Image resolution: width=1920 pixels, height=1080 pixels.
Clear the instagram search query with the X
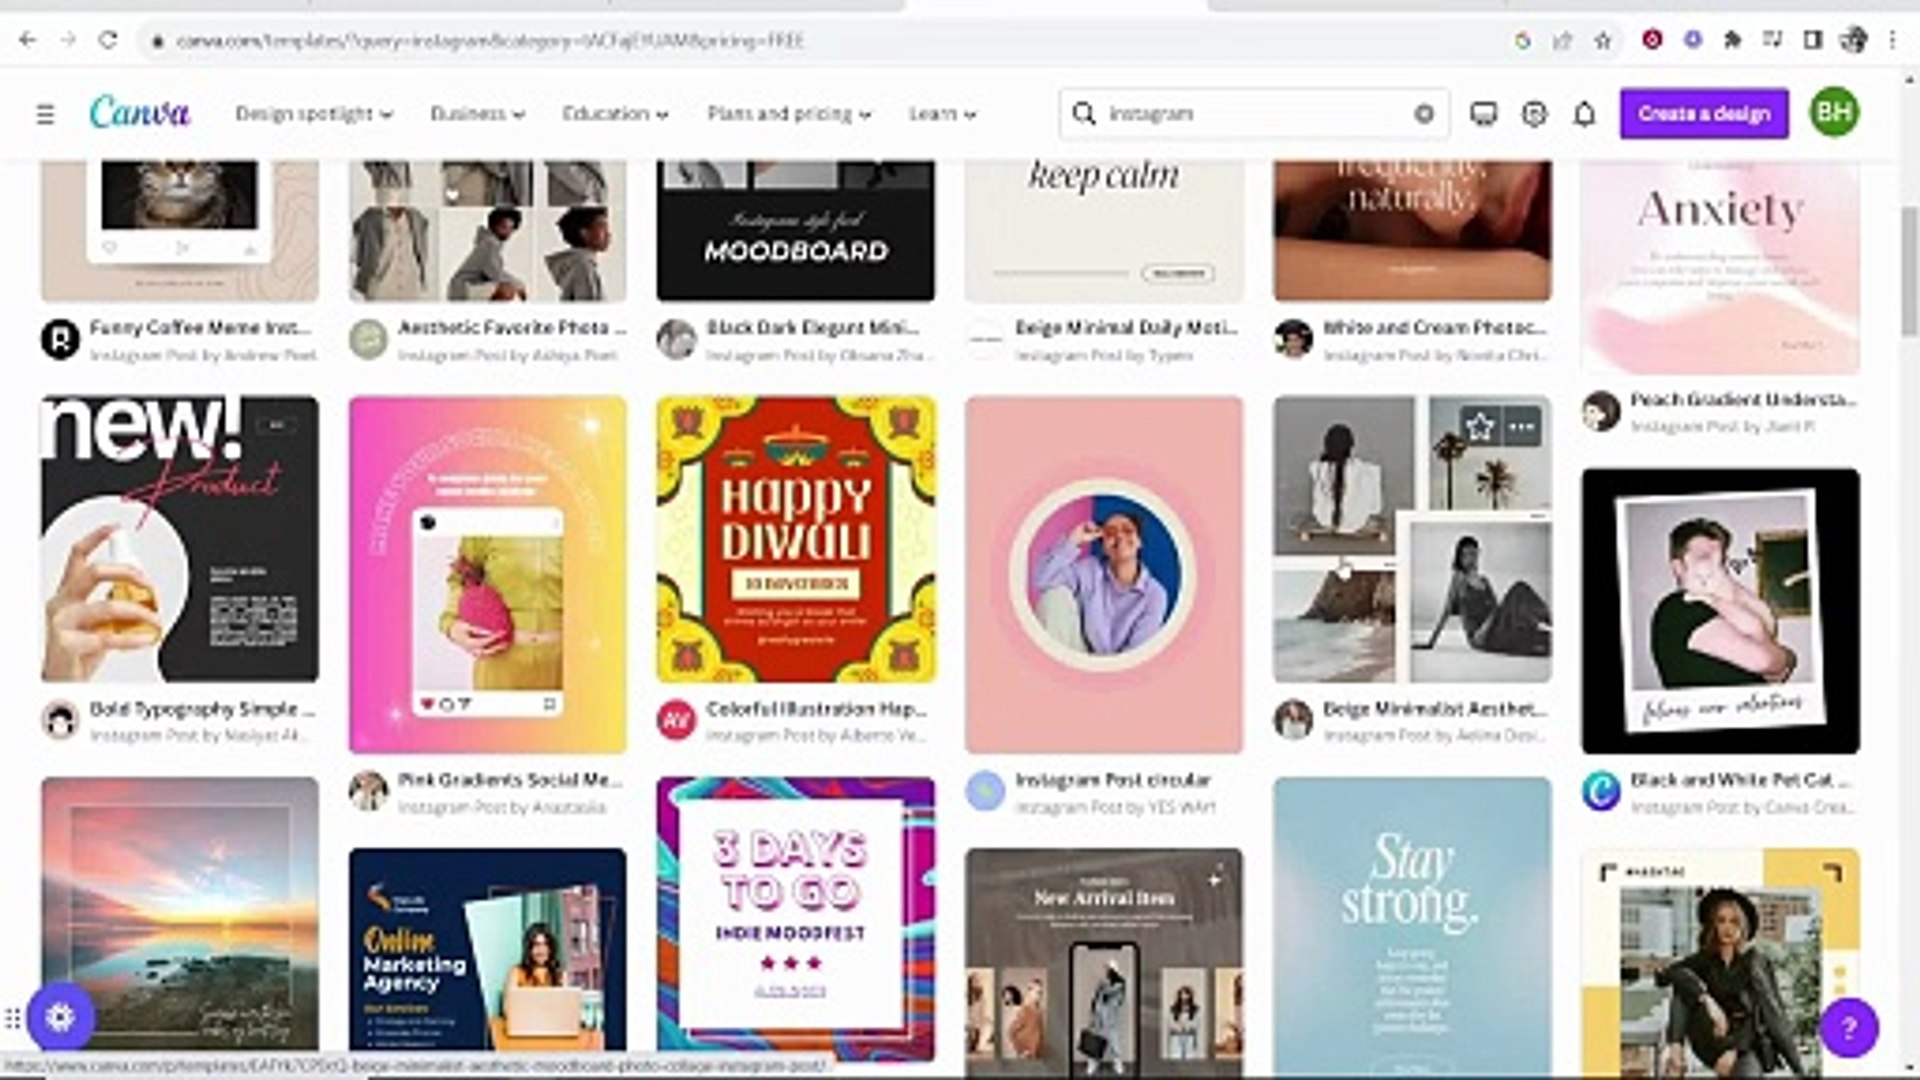click(1424, 113)
